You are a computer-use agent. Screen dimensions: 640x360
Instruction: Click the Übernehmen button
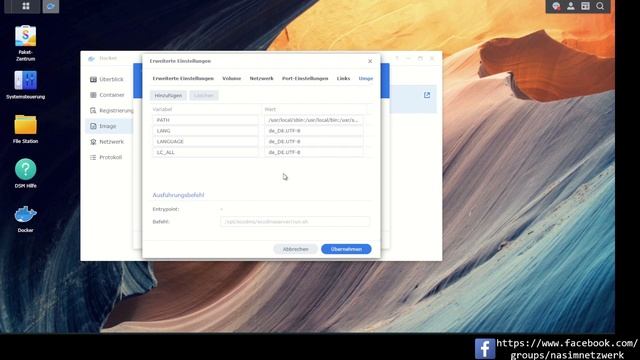[x=346, y=249]
